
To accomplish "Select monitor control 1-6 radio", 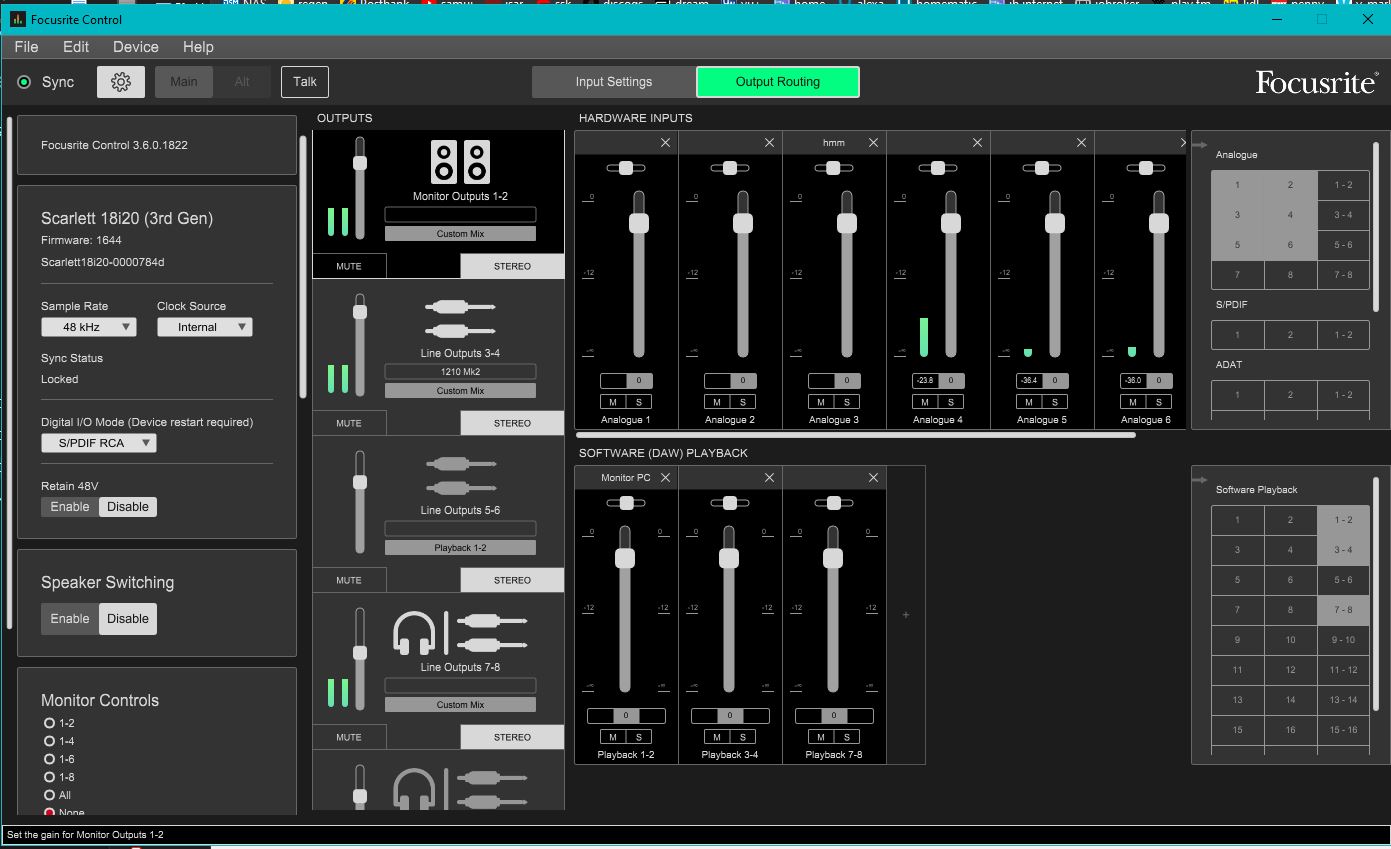I will [49, 759].
